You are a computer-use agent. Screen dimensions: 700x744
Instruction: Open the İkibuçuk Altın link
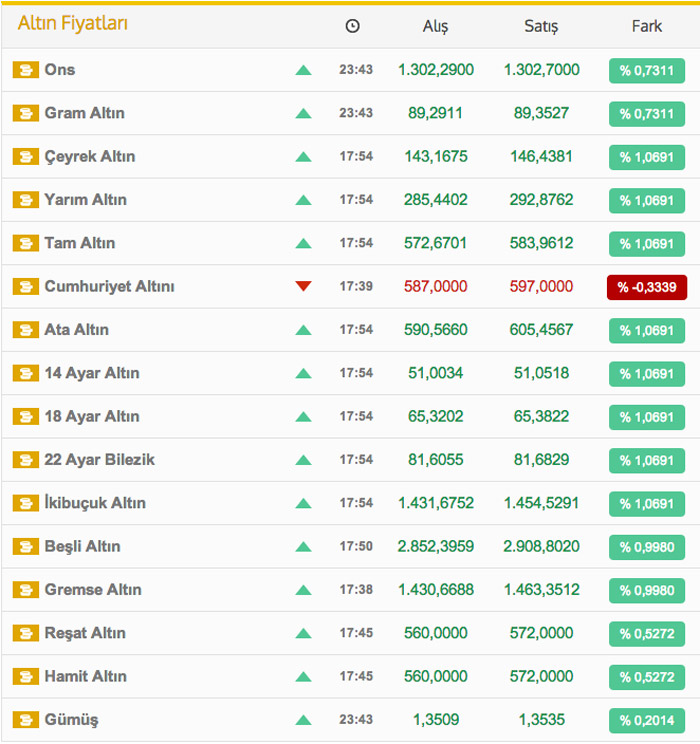point(95,503)
